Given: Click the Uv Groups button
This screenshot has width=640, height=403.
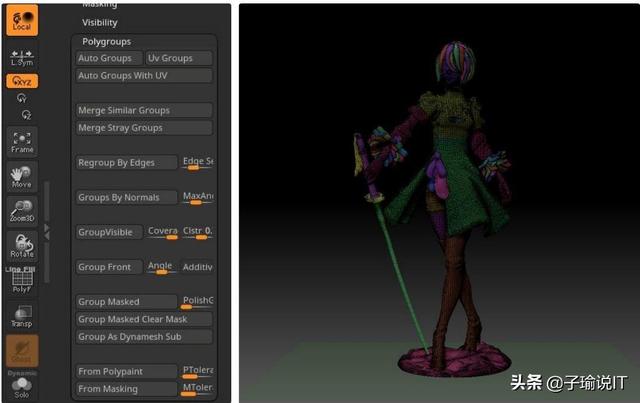Looking at the screenshot, I should (x=179, y=58).
